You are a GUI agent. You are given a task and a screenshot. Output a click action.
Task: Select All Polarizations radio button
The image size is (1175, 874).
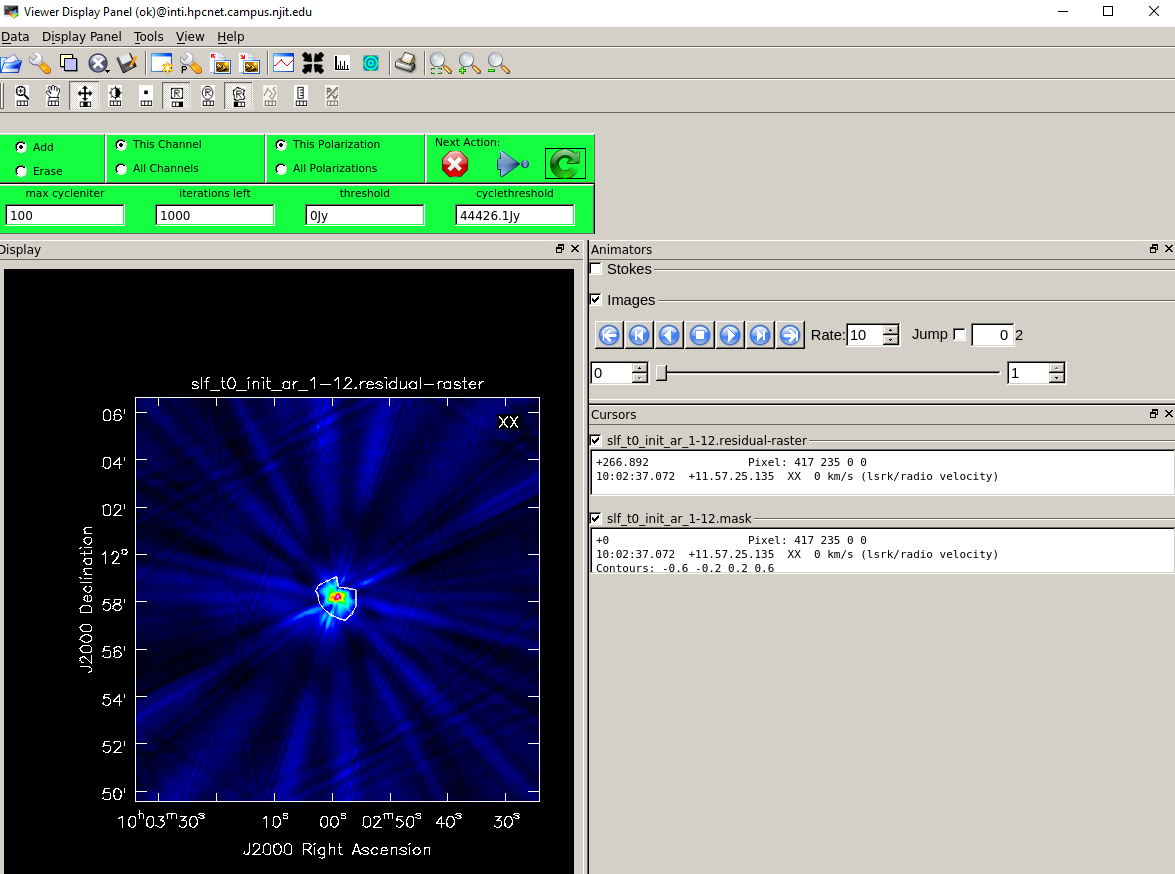(x=282, y=169)
